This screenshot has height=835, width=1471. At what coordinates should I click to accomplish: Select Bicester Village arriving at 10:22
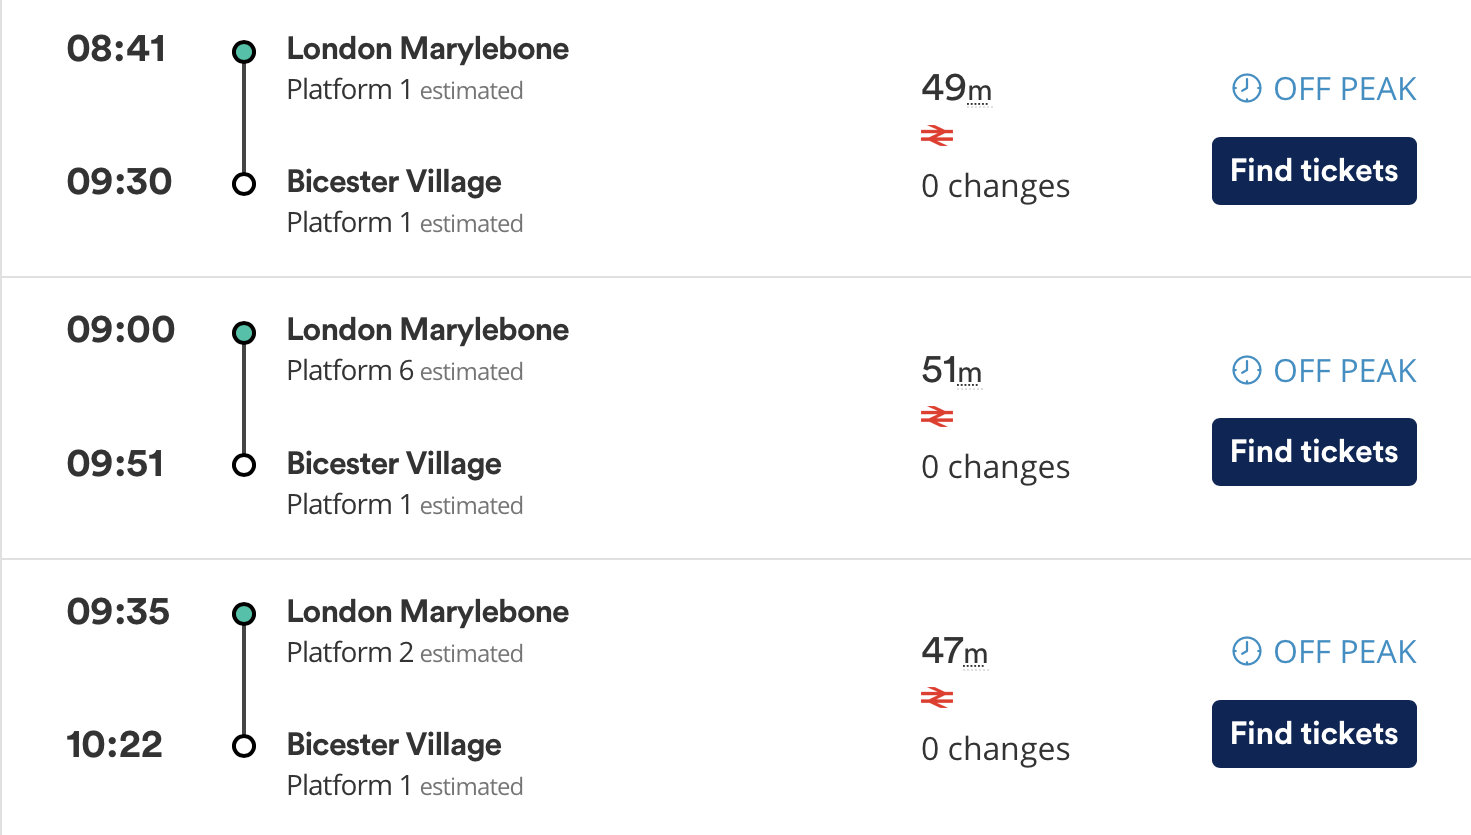click(394, 745)
